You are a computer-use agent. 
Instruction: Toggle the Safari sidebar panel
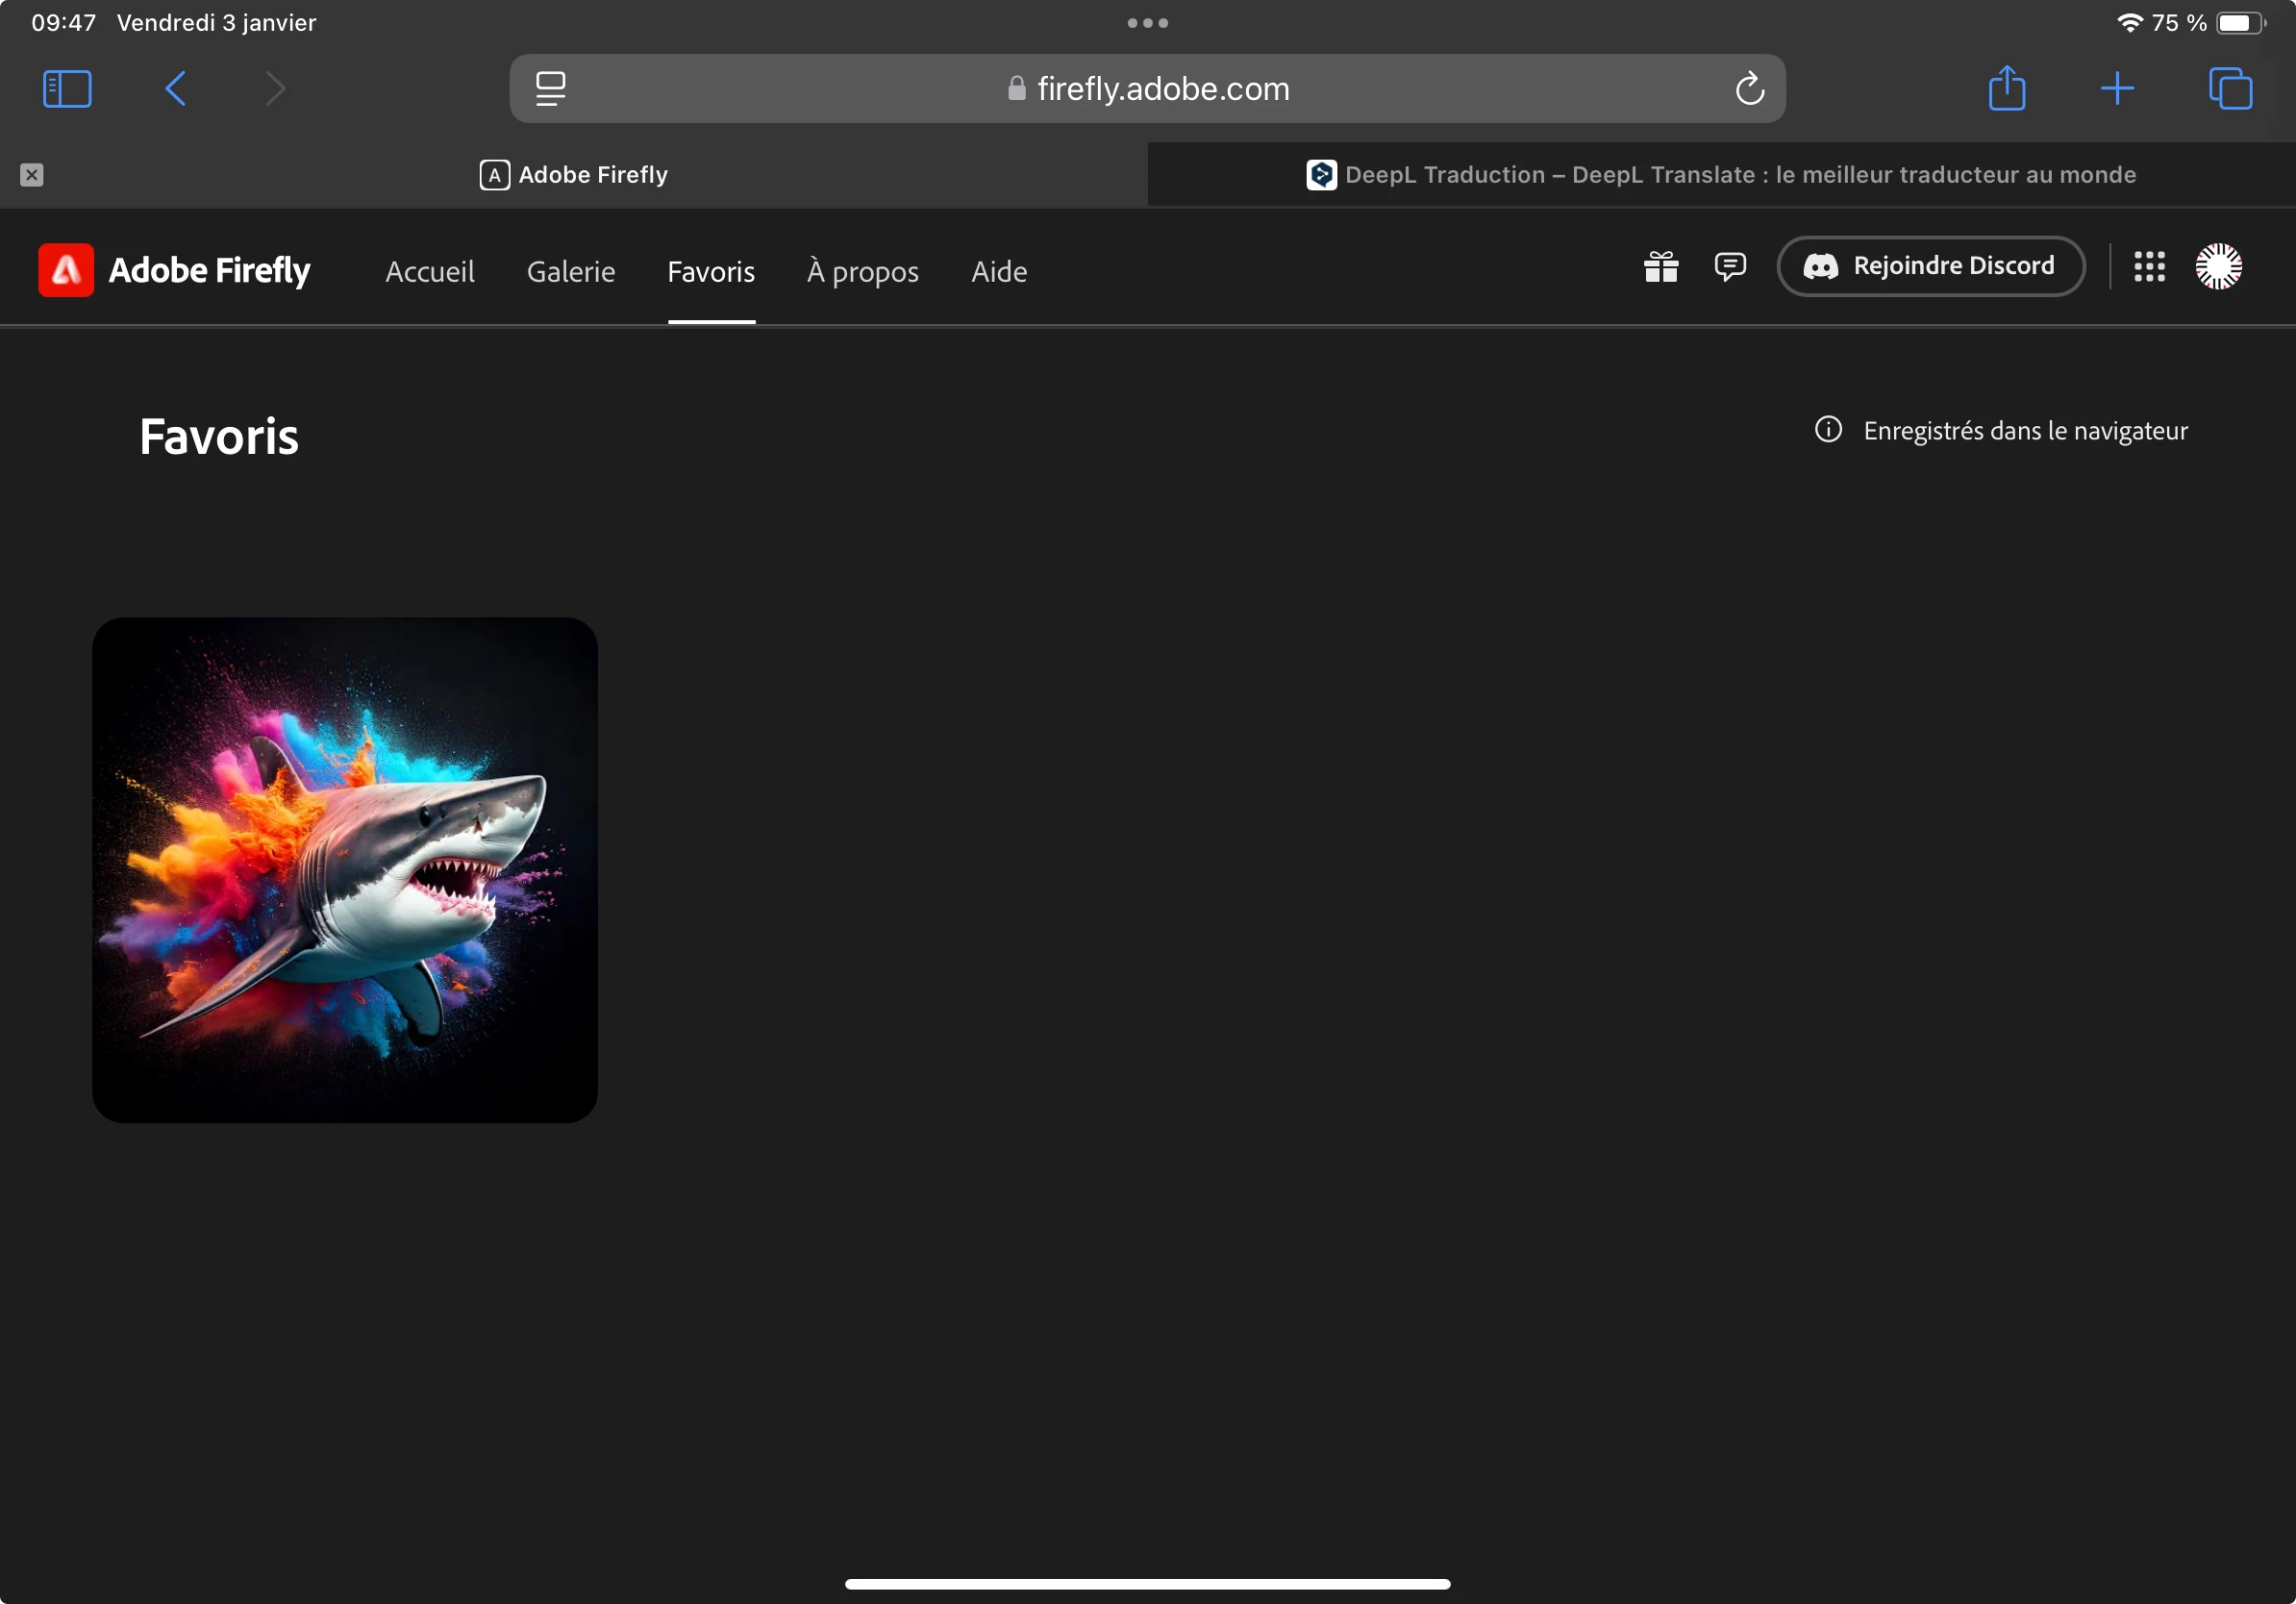click(67, 89)
